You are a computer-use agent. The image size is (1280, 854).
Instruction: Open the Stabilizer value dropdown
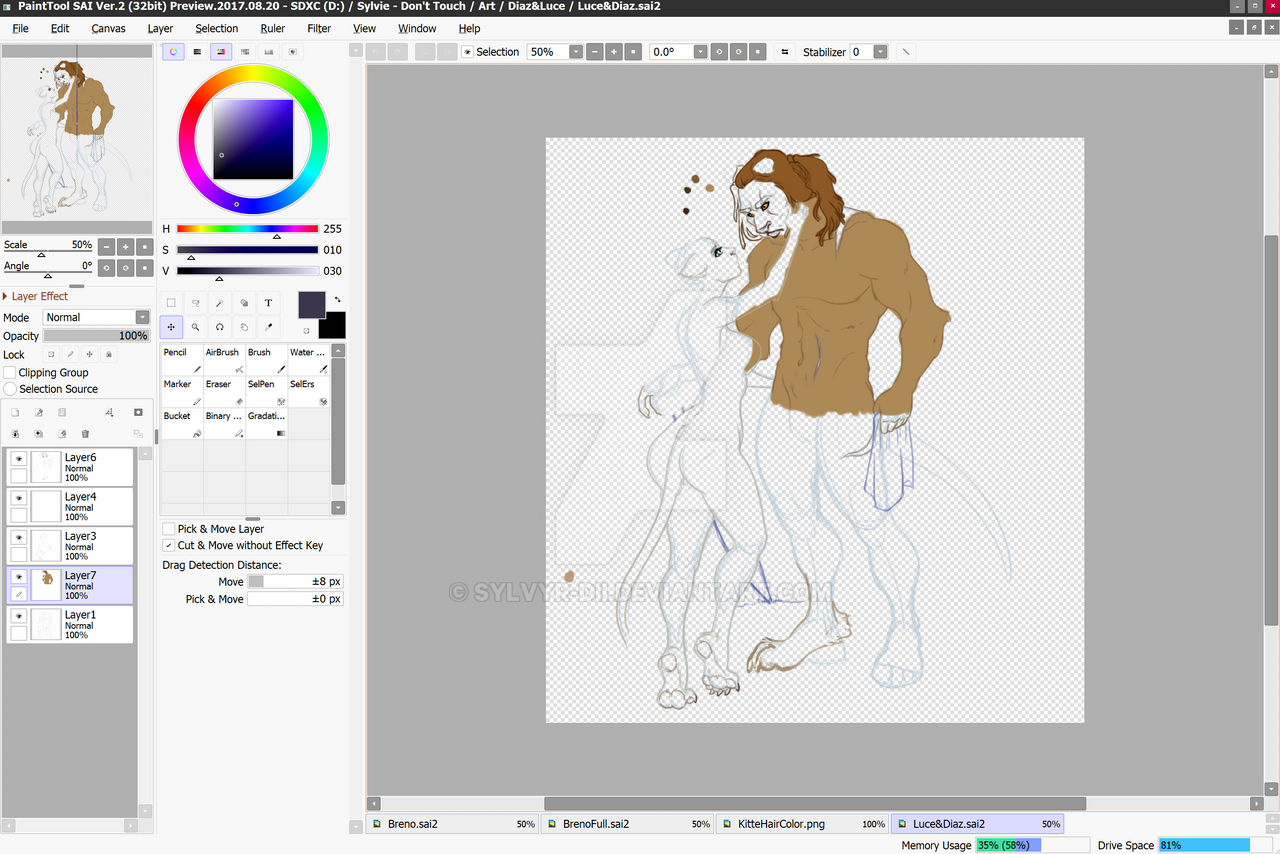tap(880, 52)
